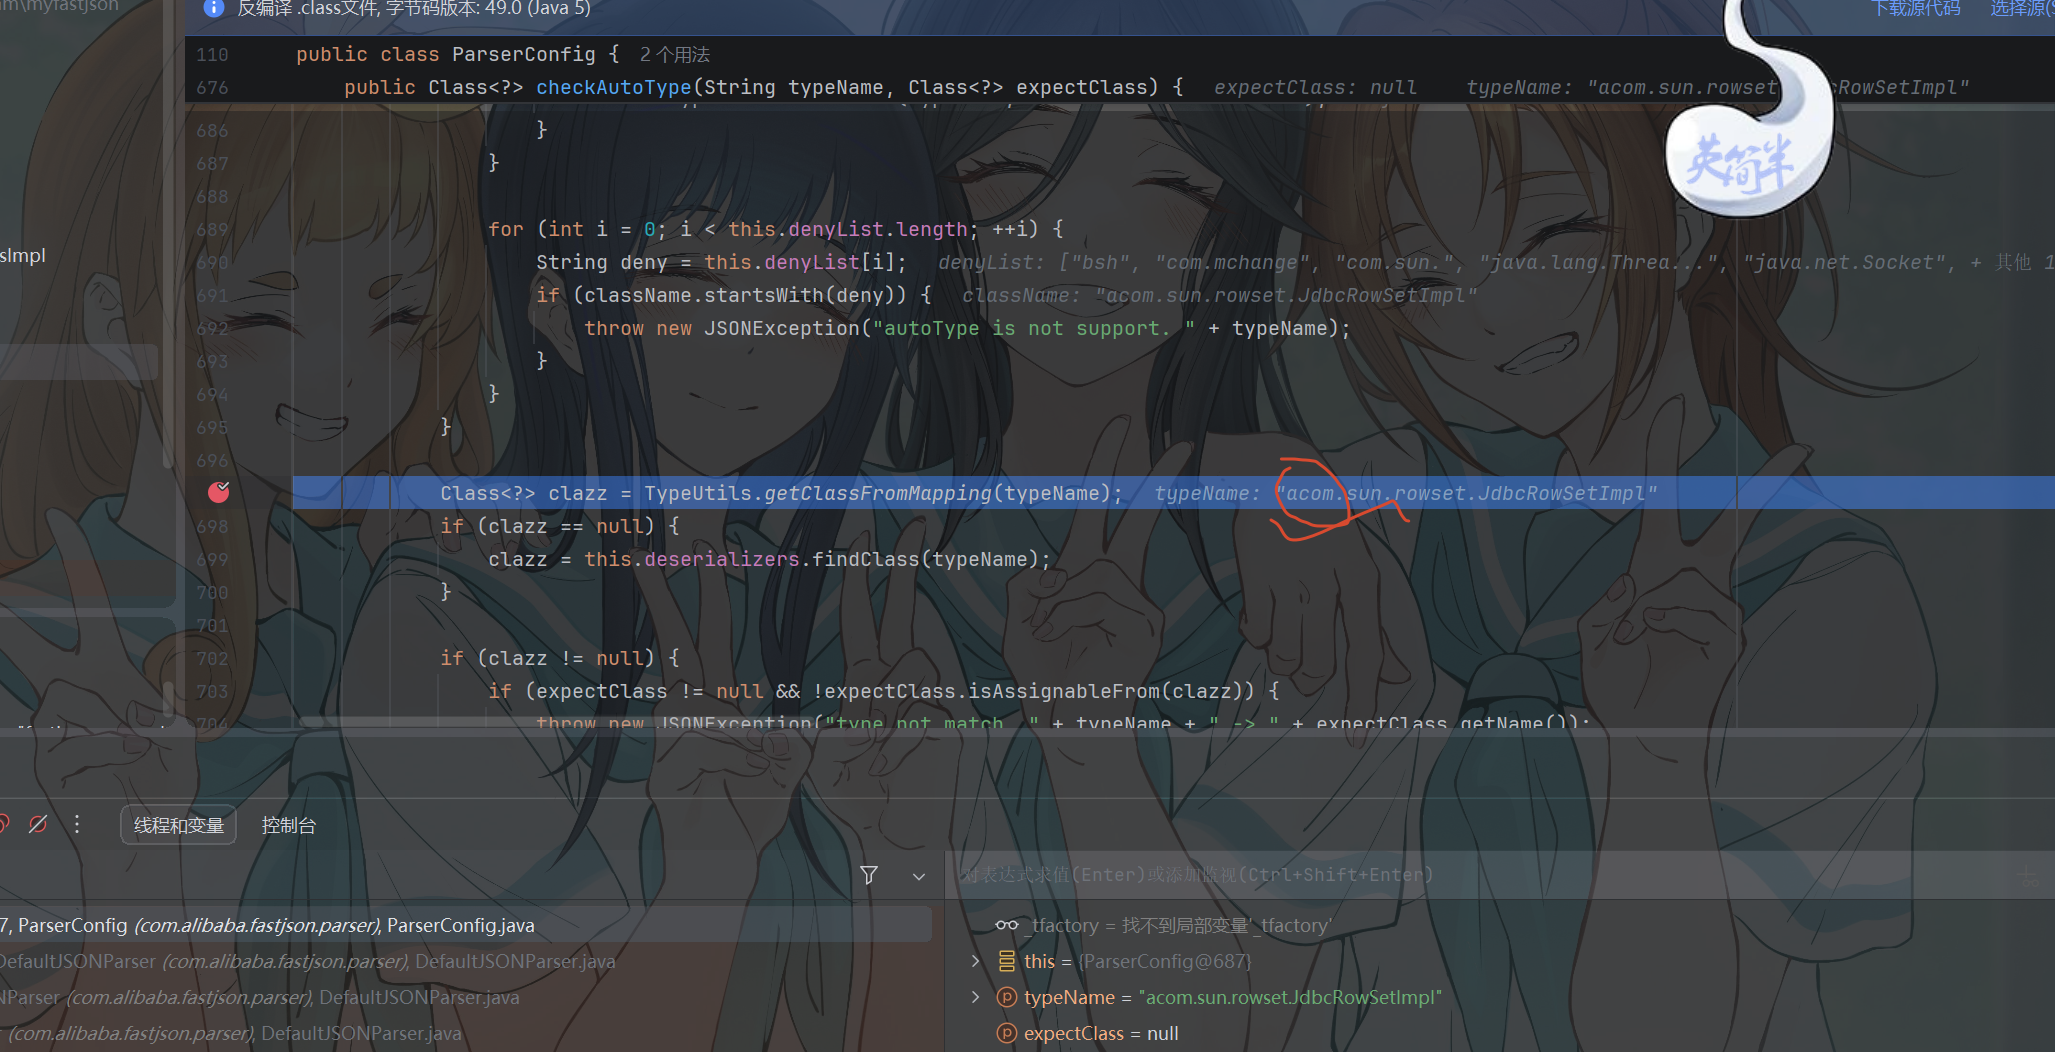2055x1052 pixels.
Task: Toggle mute breakpoints icon in debug toolbar
Action: 38,825
